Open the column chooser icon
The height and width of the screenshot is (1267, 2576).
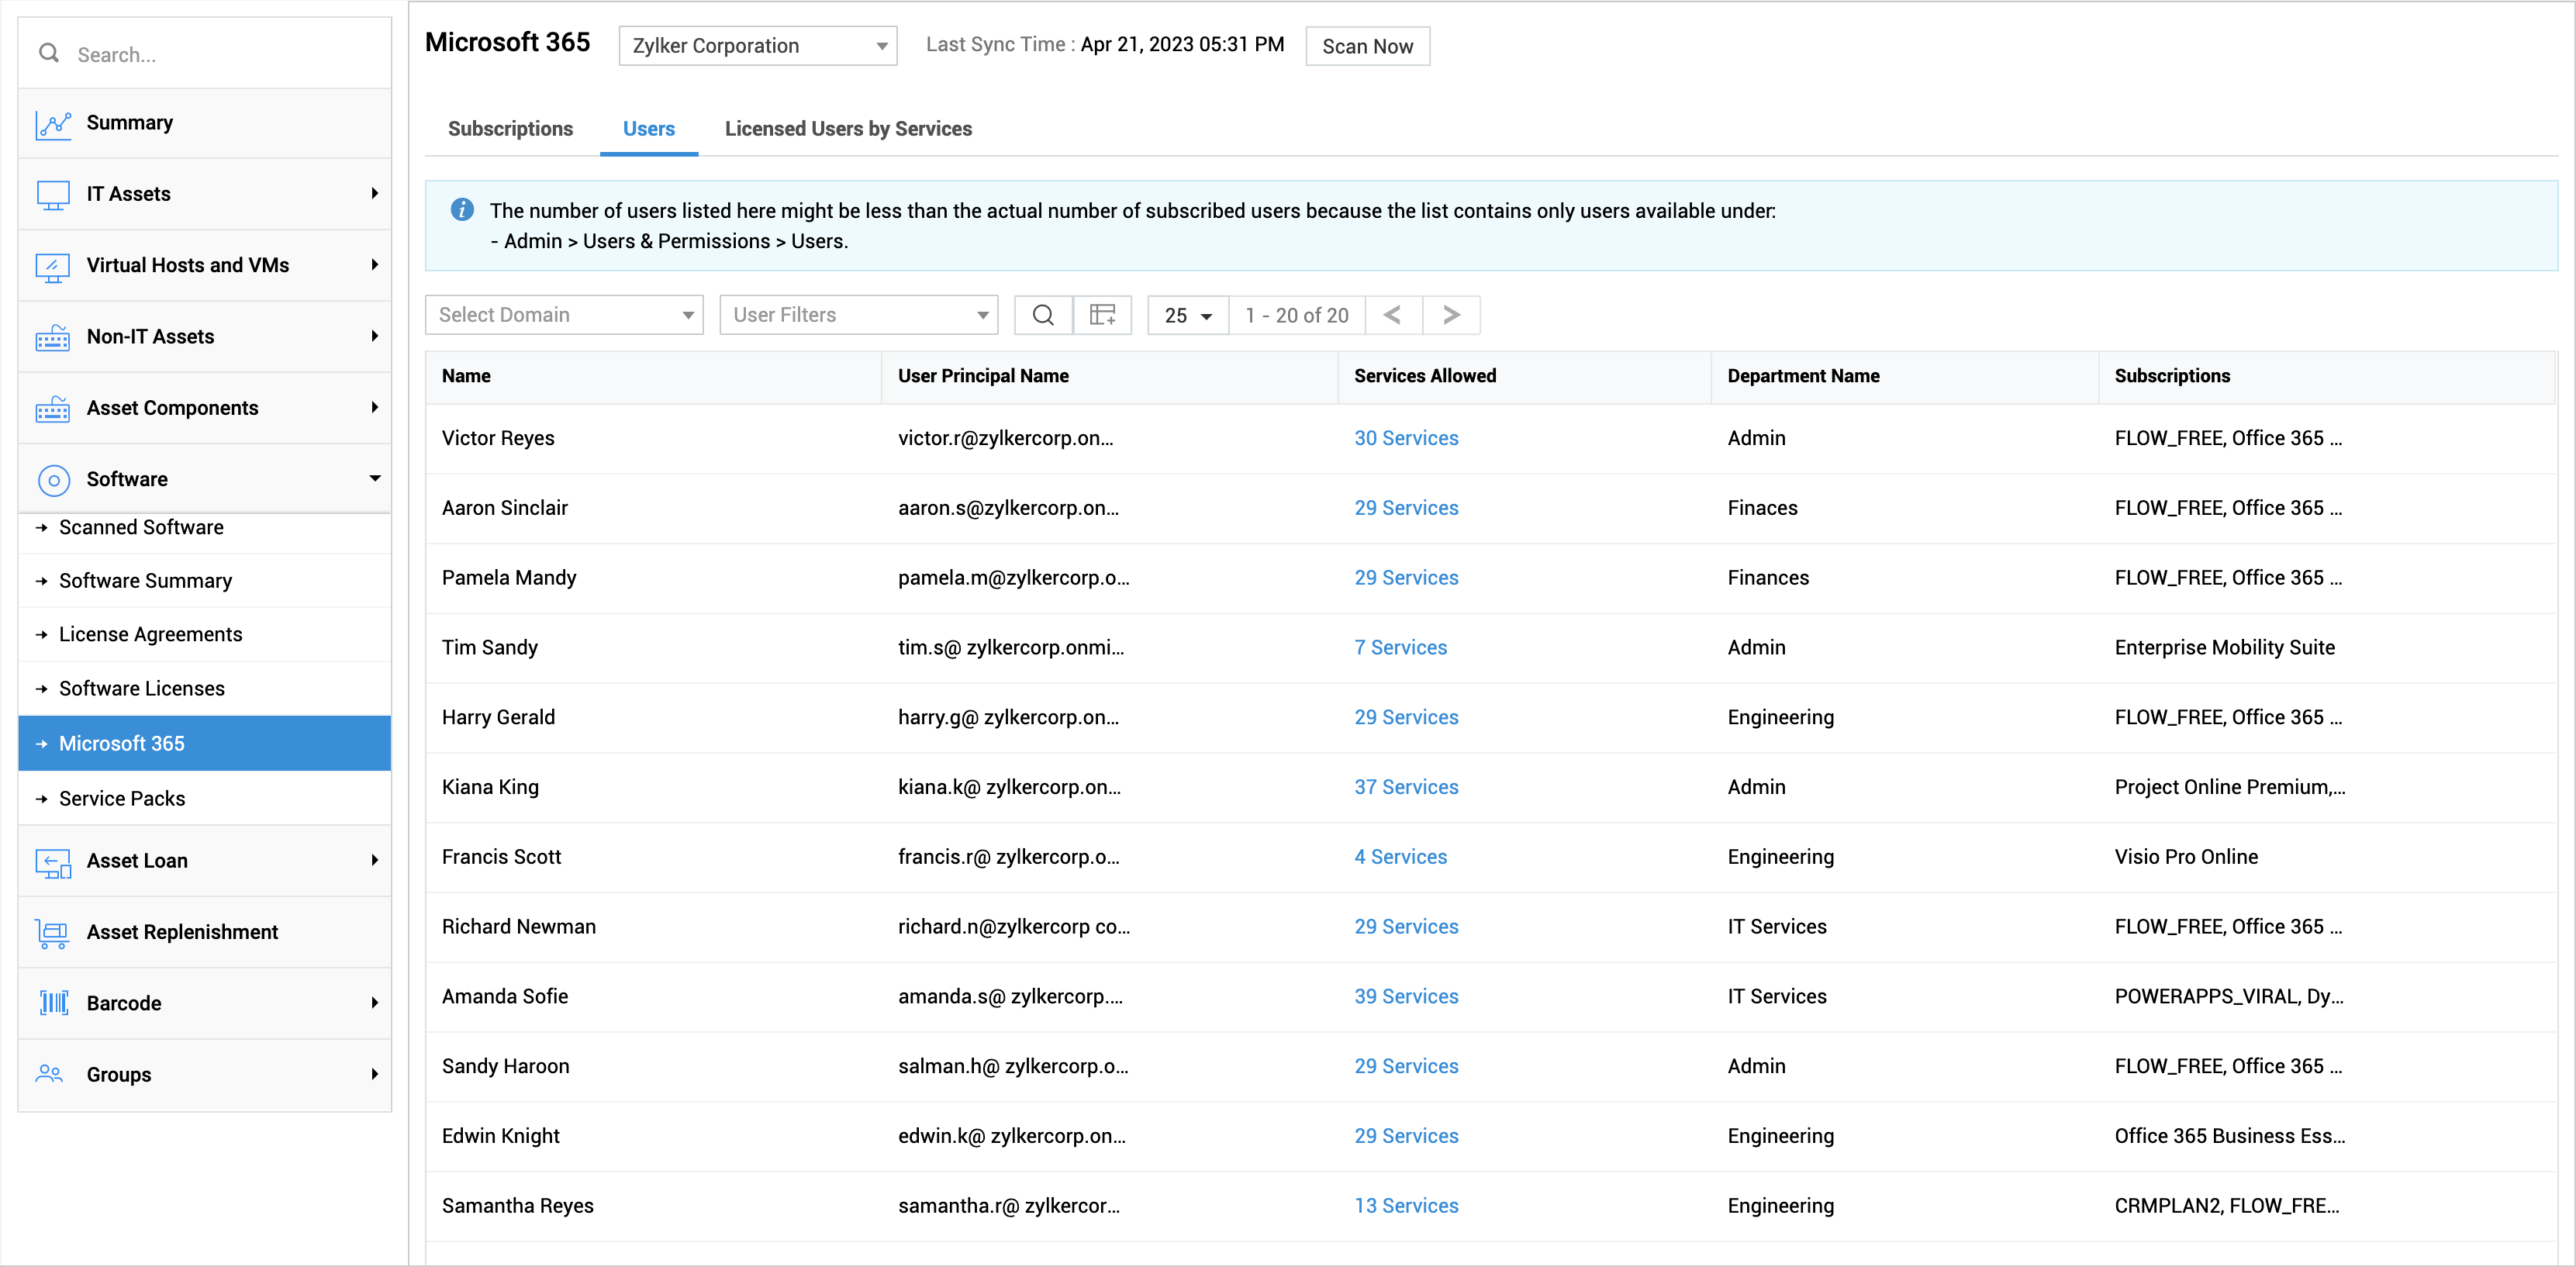1102,315
